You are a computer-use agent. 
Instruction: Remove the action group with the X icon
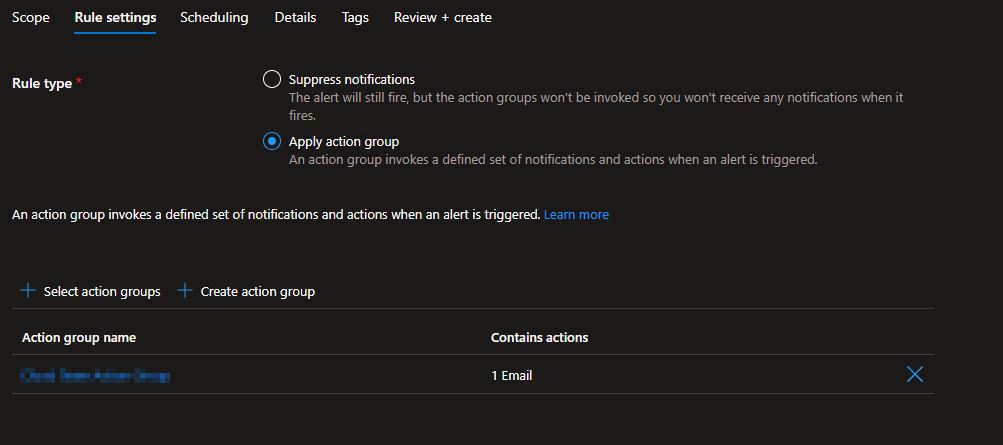tap(915, 375)
